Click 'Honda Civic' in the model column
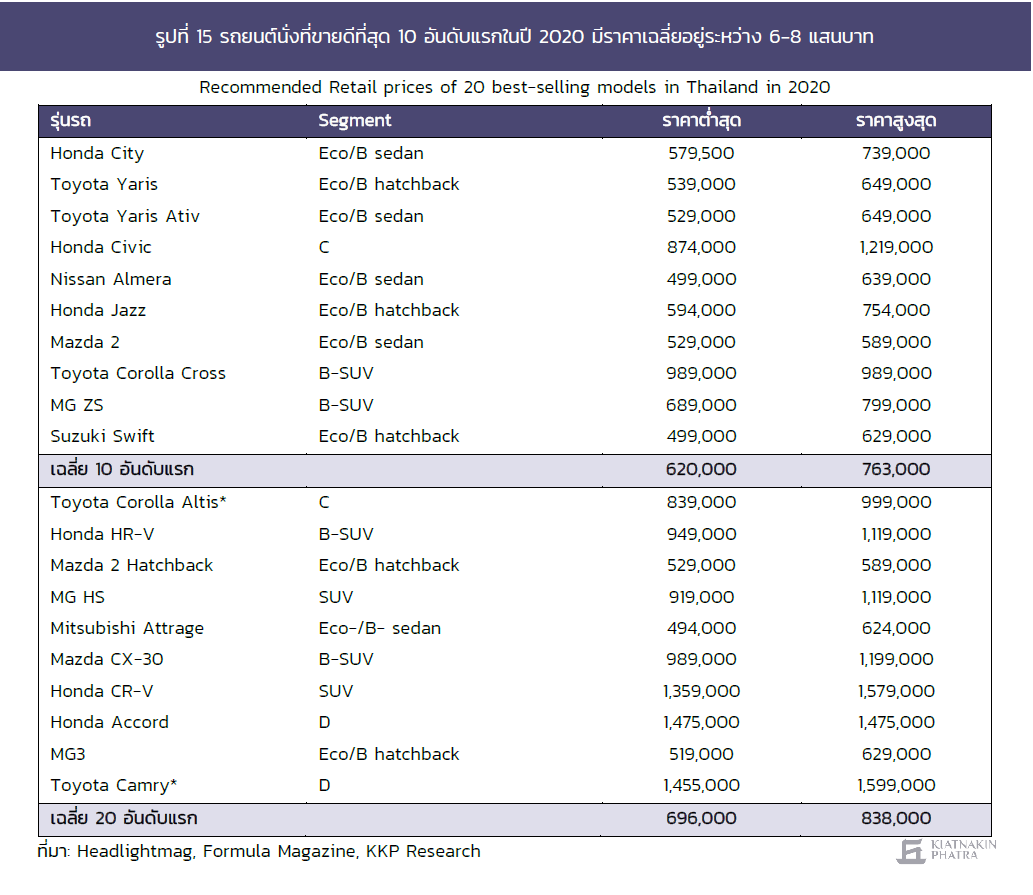 tap(101, 248)
